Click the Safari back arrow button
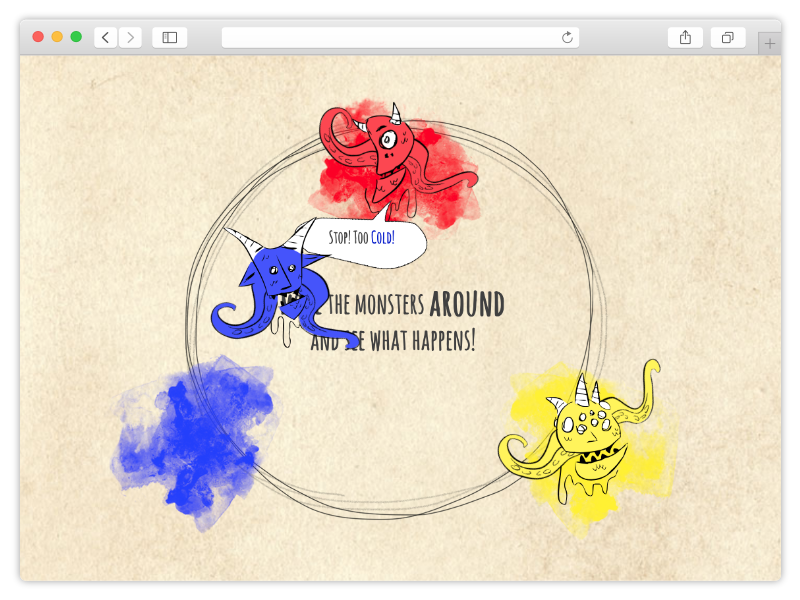The width and height of the screenshot is (800, 600). pyautogui.click(x=106, y=37)
